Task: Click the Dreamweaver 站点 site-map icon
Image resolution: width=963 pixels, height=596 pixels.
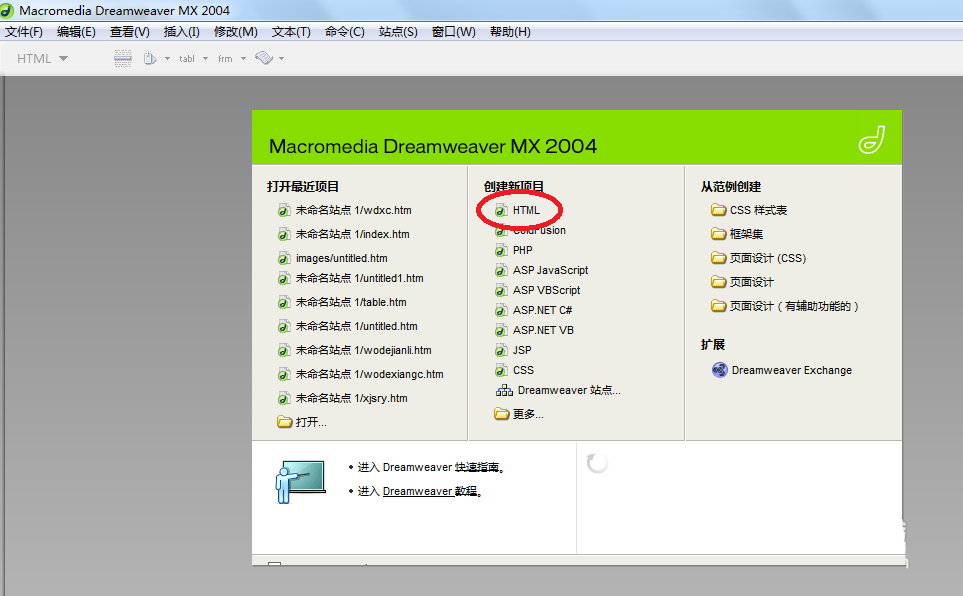Action: click(x=504, y=391)
